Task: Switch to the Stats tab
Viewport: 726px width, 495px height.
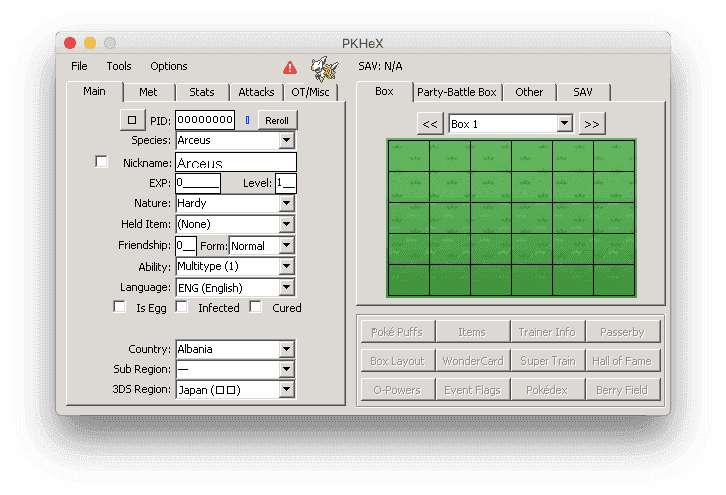Action: [202, 92]
